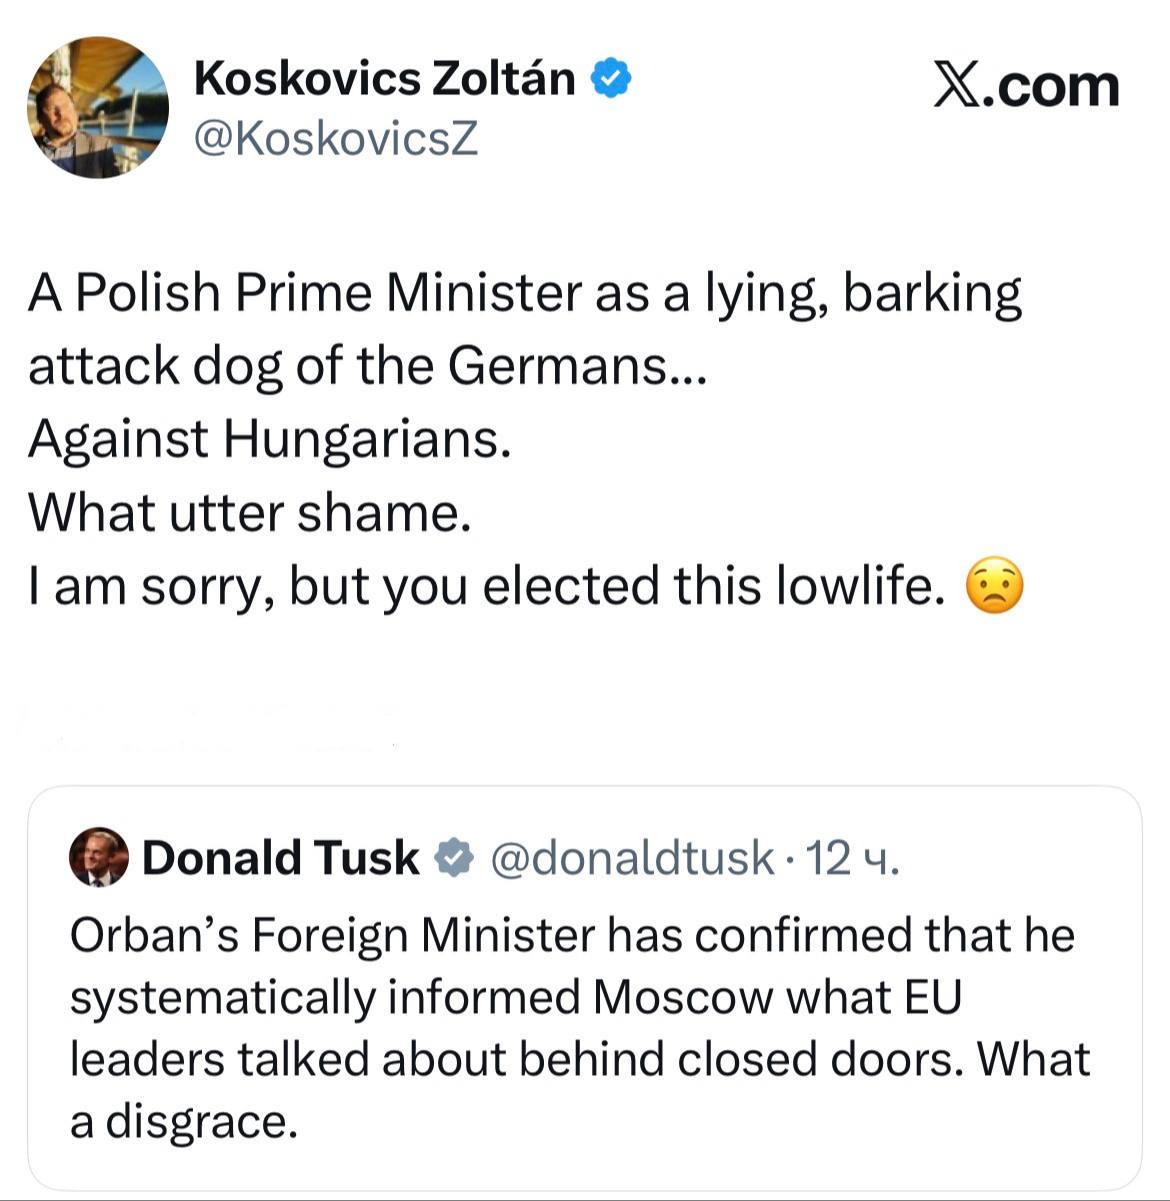This screenshot has width=1170, height=1201.
Task: Click the "a disgrace." closing line
Action: [184, 1121]
